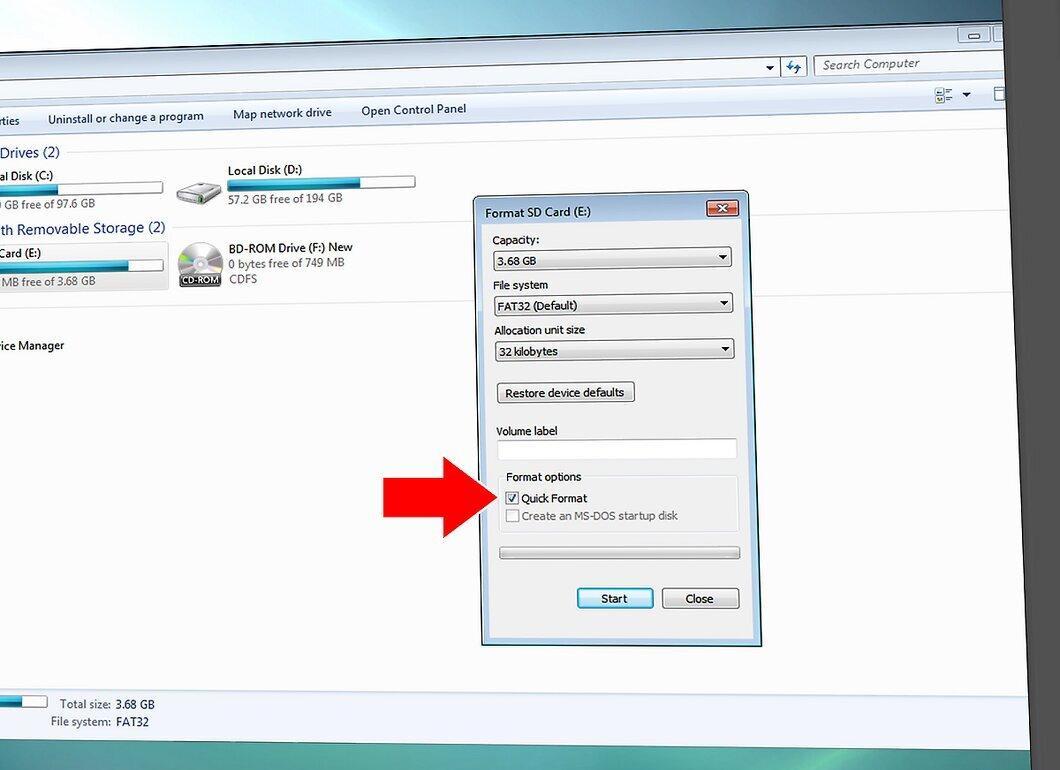Check Create an MS-DOS startup disk
Screen dimensions: 1060x770
tap(512, 516)
